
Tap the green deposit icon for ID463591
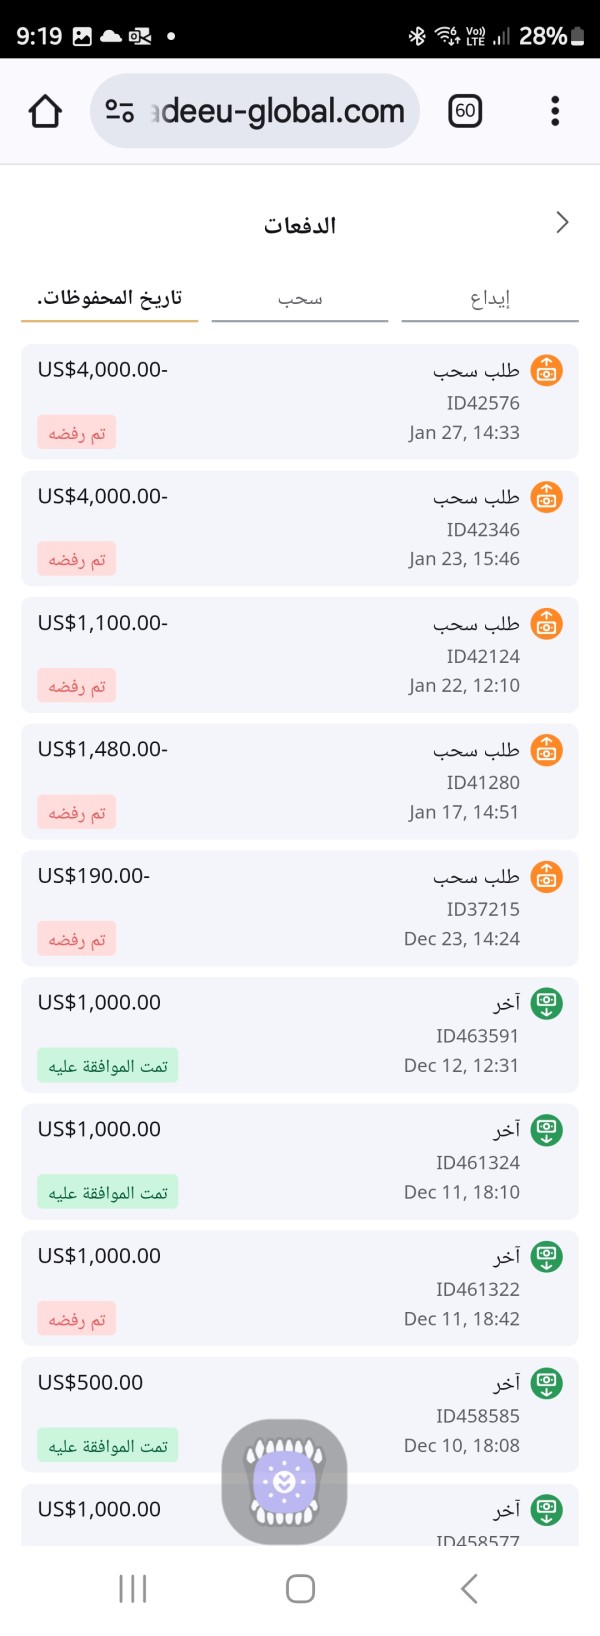(546, 1003)
